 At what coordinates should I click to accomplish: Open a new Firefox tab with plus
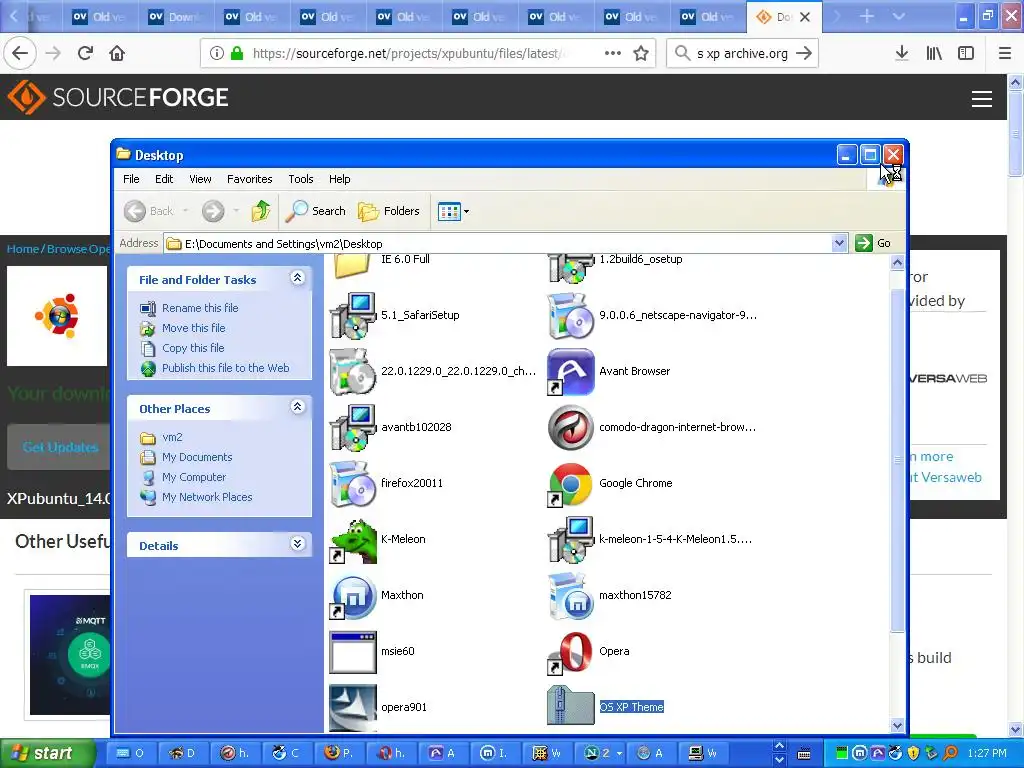867,16
